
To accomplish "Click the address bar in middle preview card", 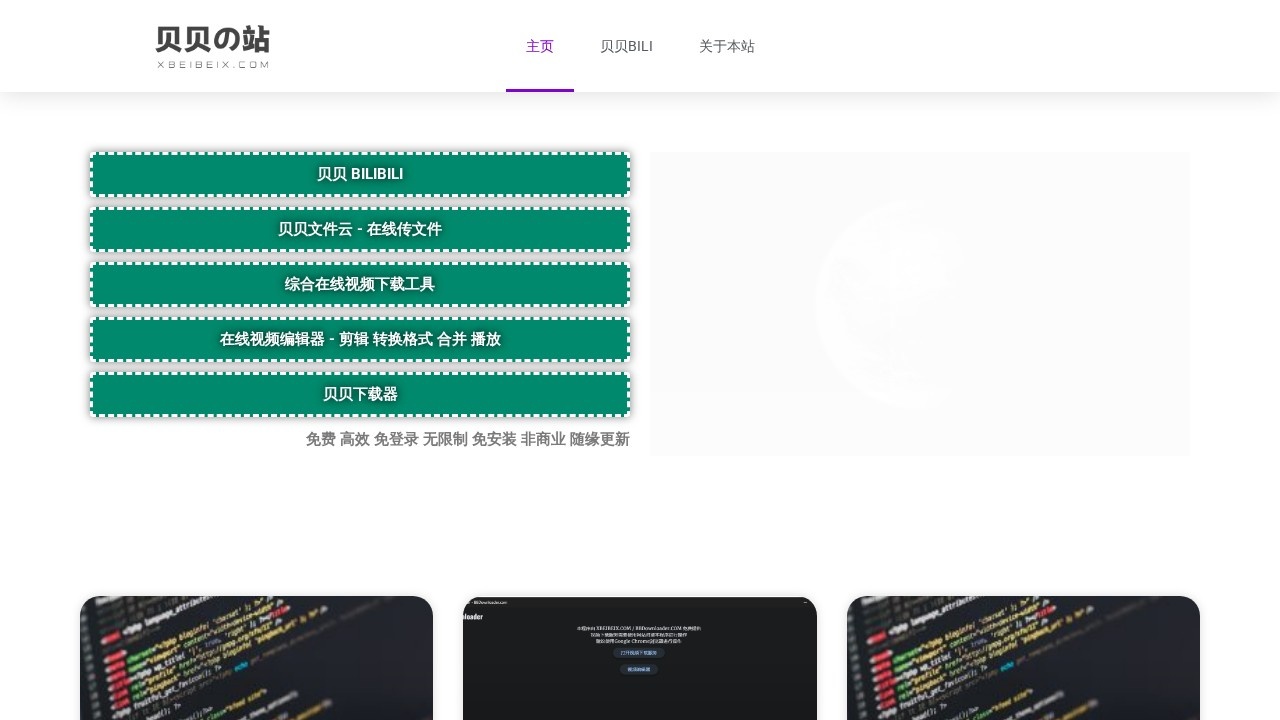I will click(490, 603).
